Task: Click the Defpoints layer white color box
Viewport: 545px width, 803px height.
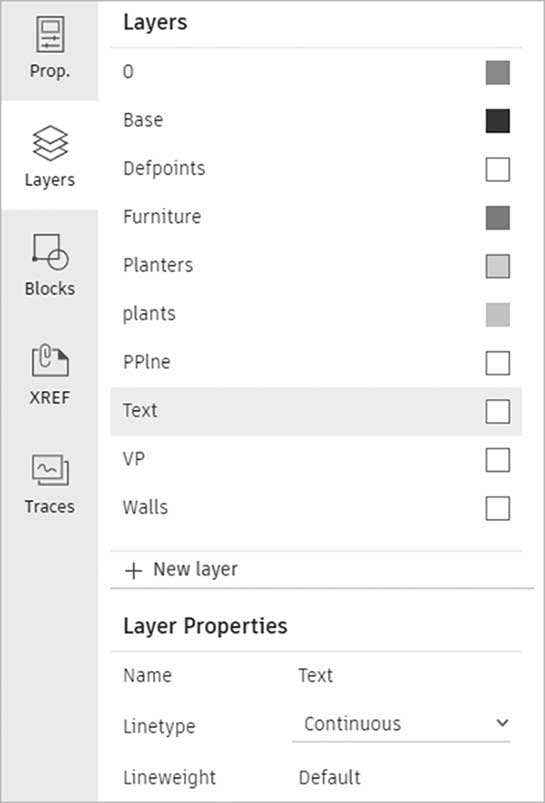Action: [497, 170]
